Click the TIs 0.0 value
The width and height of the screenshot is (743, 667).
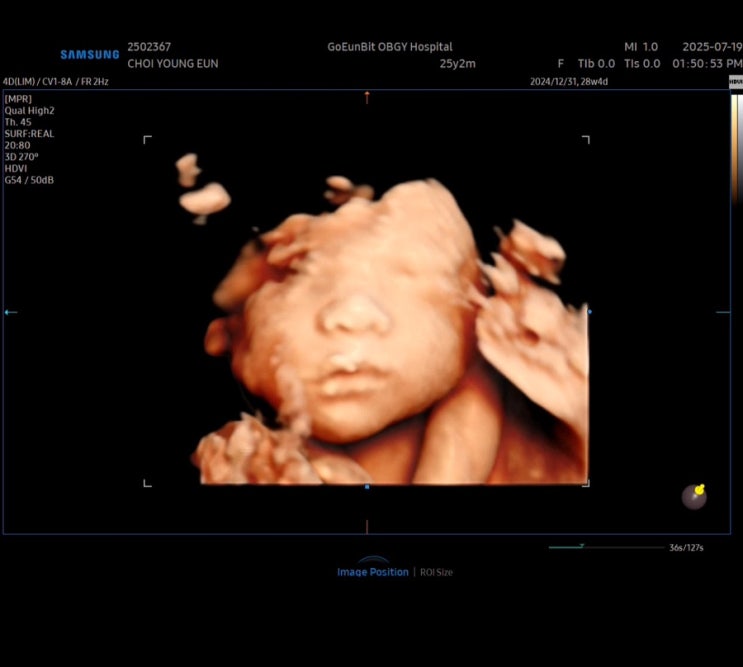pyautogui.click(x=642, y=63)
